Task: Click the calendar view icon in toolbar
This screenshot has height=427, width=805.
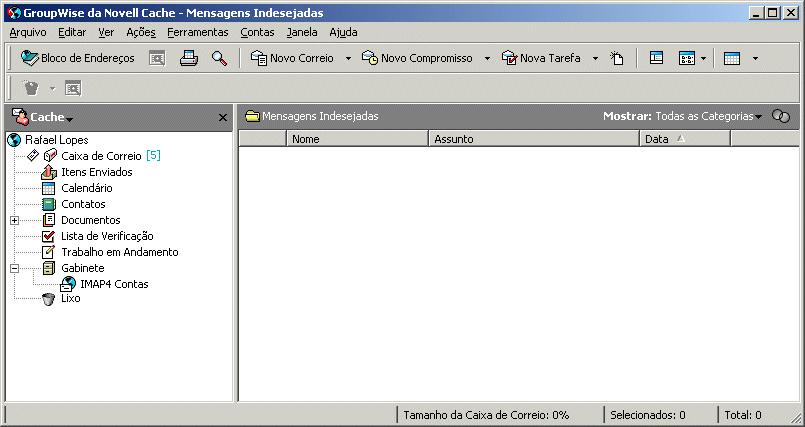Action: 732,59
